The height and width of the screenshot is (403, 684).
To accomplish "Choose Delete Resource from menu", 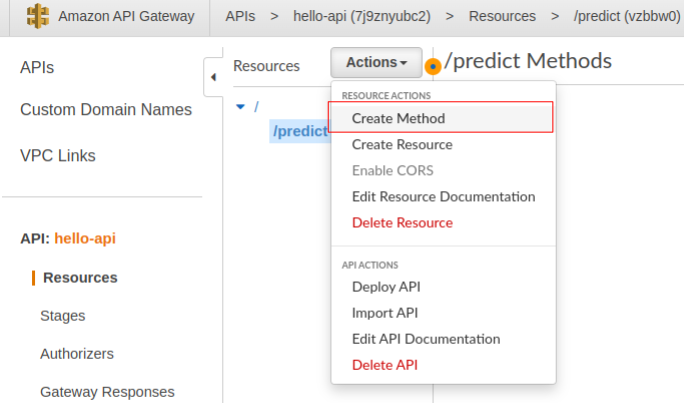I will click(x=443, y=223).
